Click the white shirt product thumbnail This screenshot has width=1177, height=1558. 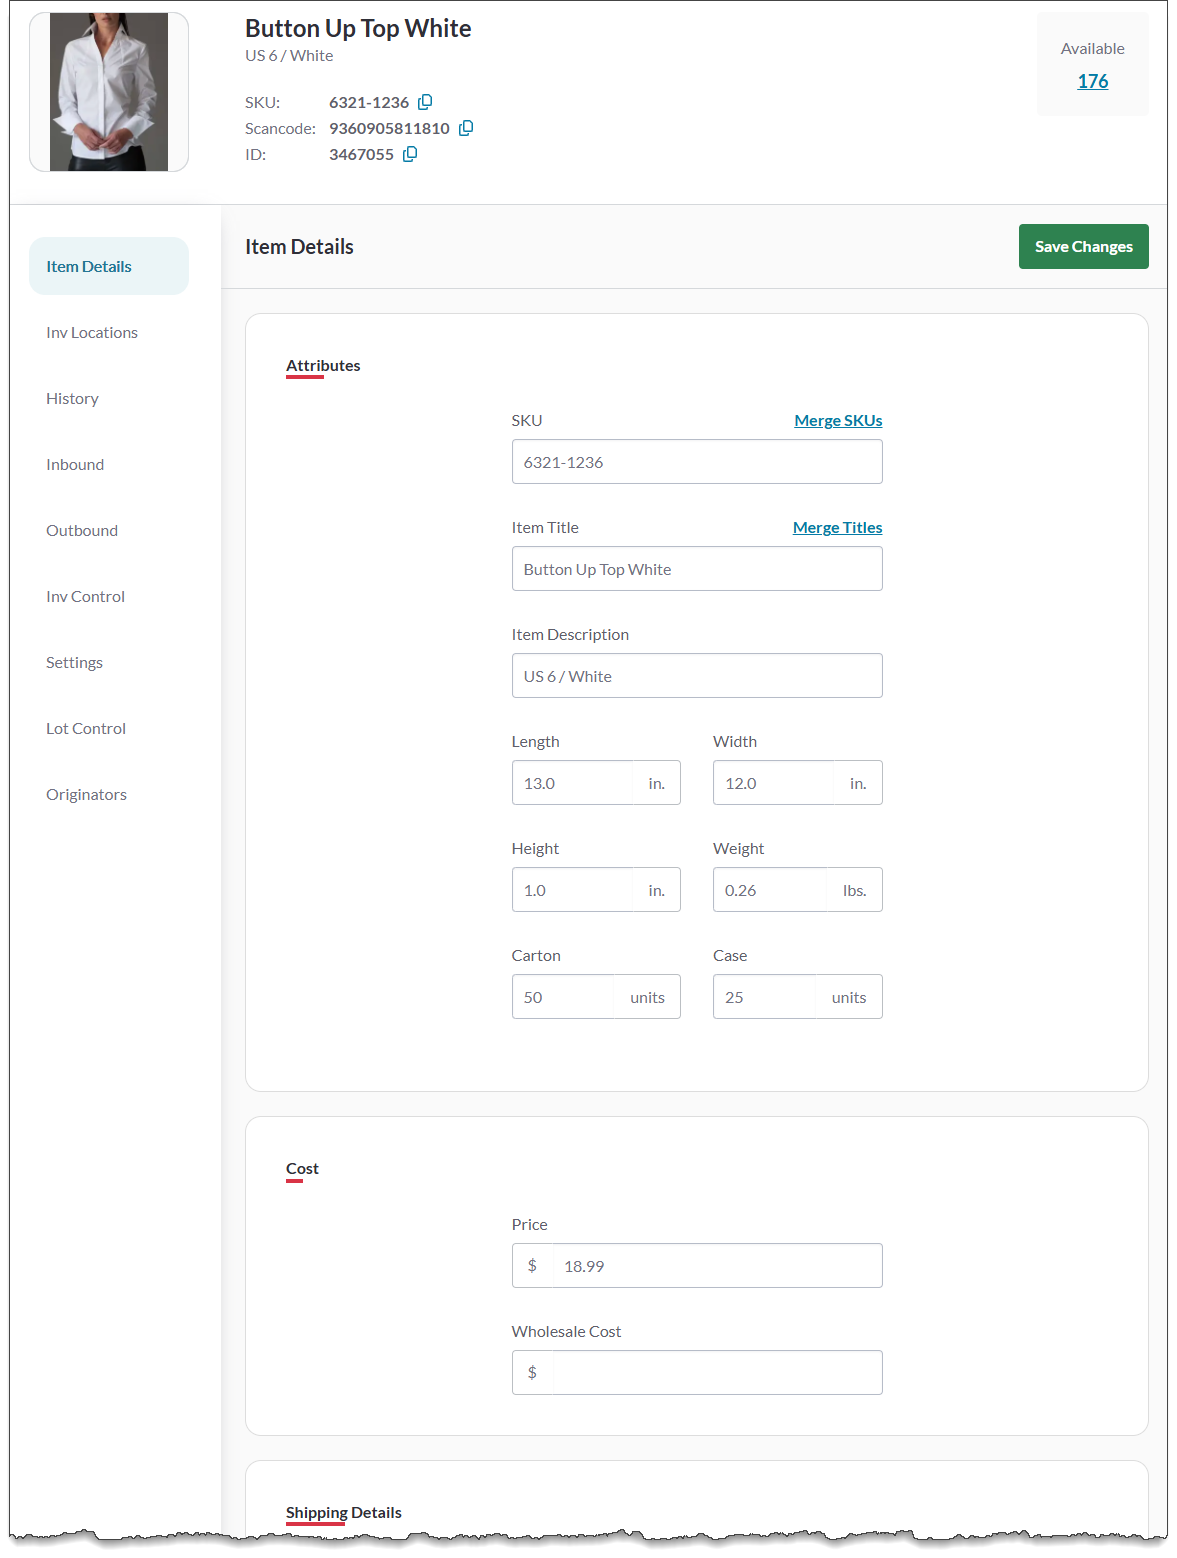tap(109, 92)
